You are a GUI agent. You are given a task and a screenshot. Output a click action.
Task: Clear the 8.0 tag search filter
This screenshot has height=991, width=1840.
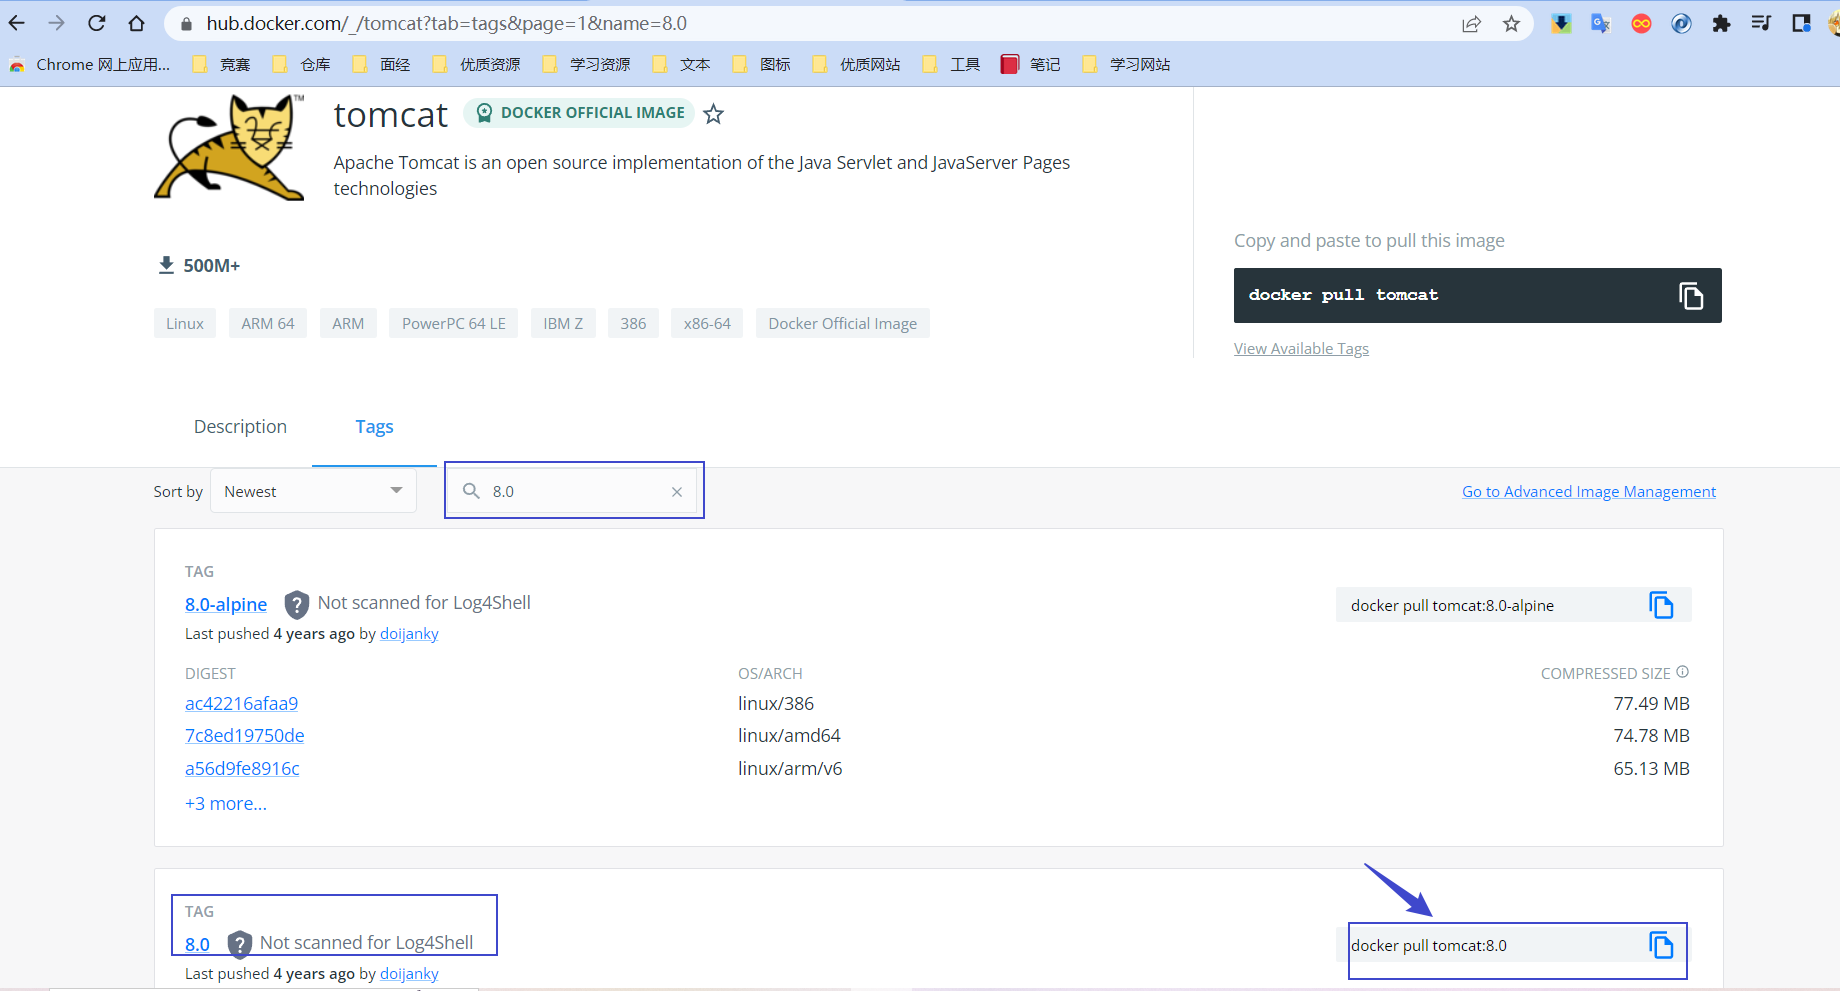(677, 492)
